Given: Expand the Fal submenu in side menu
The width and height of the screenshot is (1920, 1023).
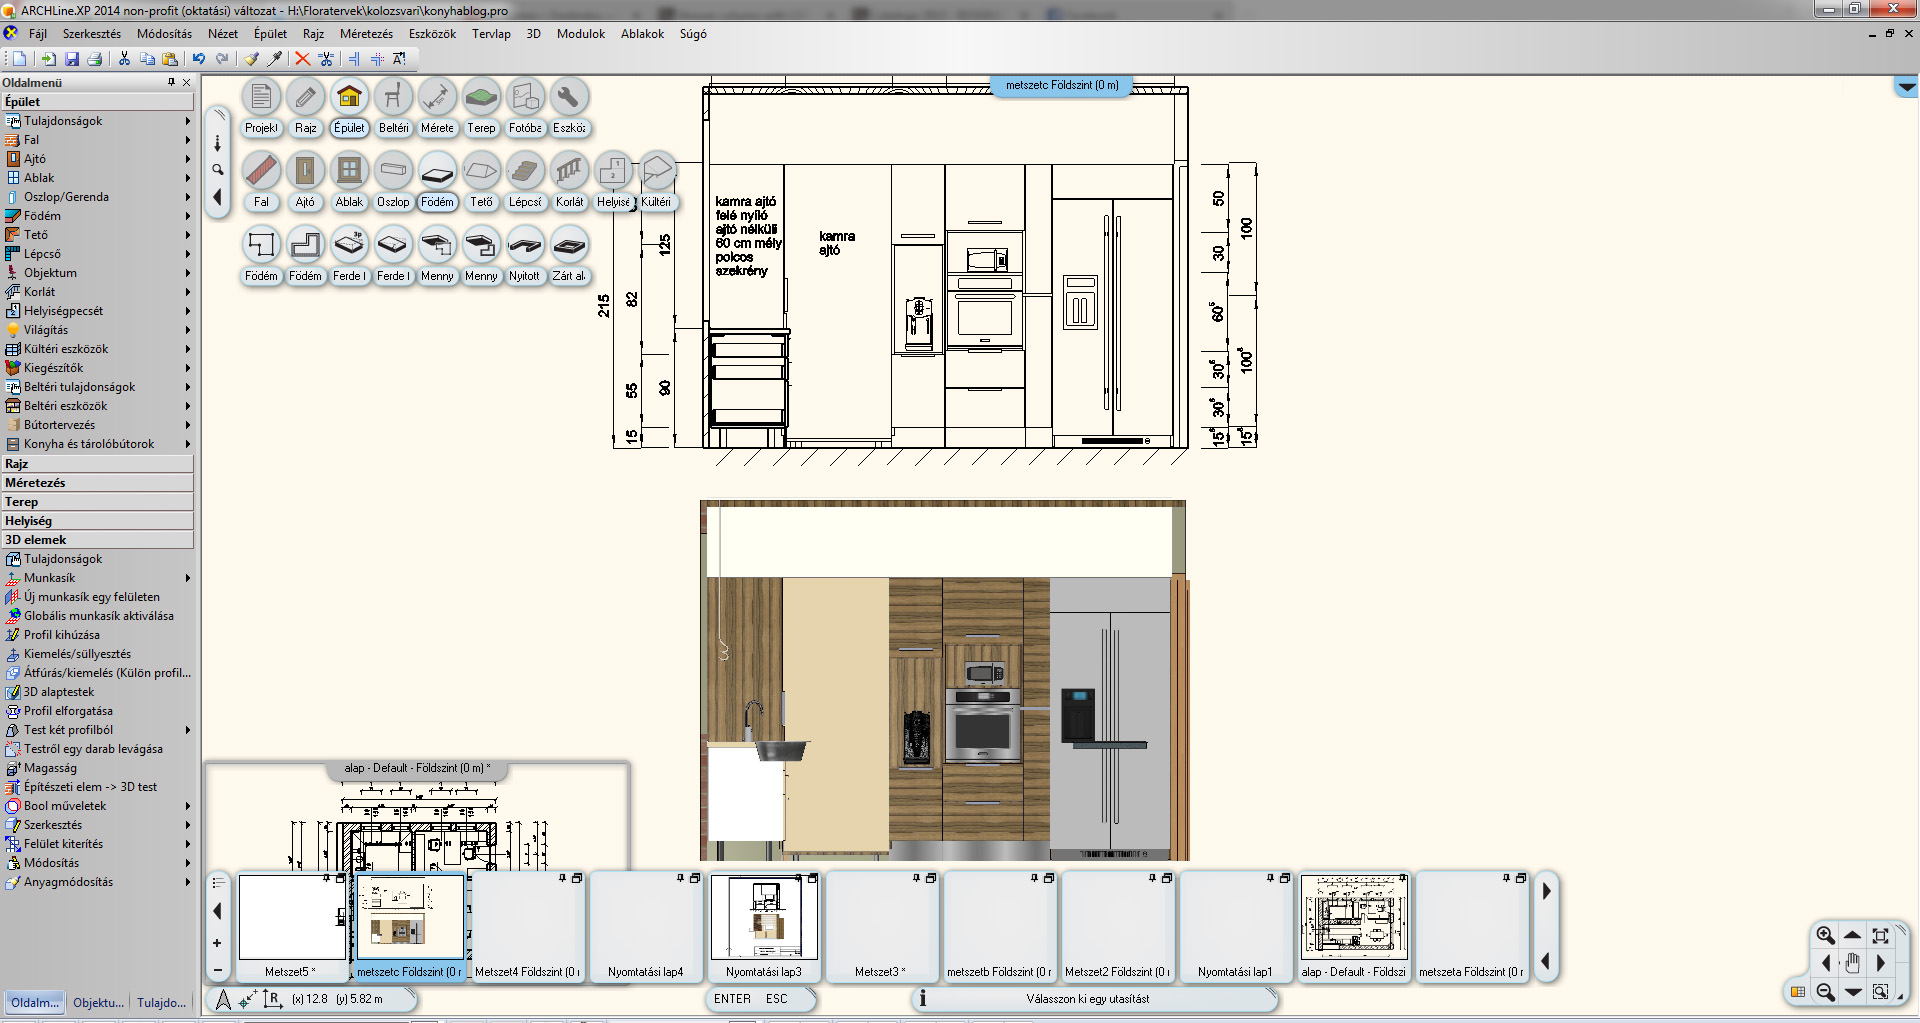Looking at the screenshot, I should [x=187, y=140].
